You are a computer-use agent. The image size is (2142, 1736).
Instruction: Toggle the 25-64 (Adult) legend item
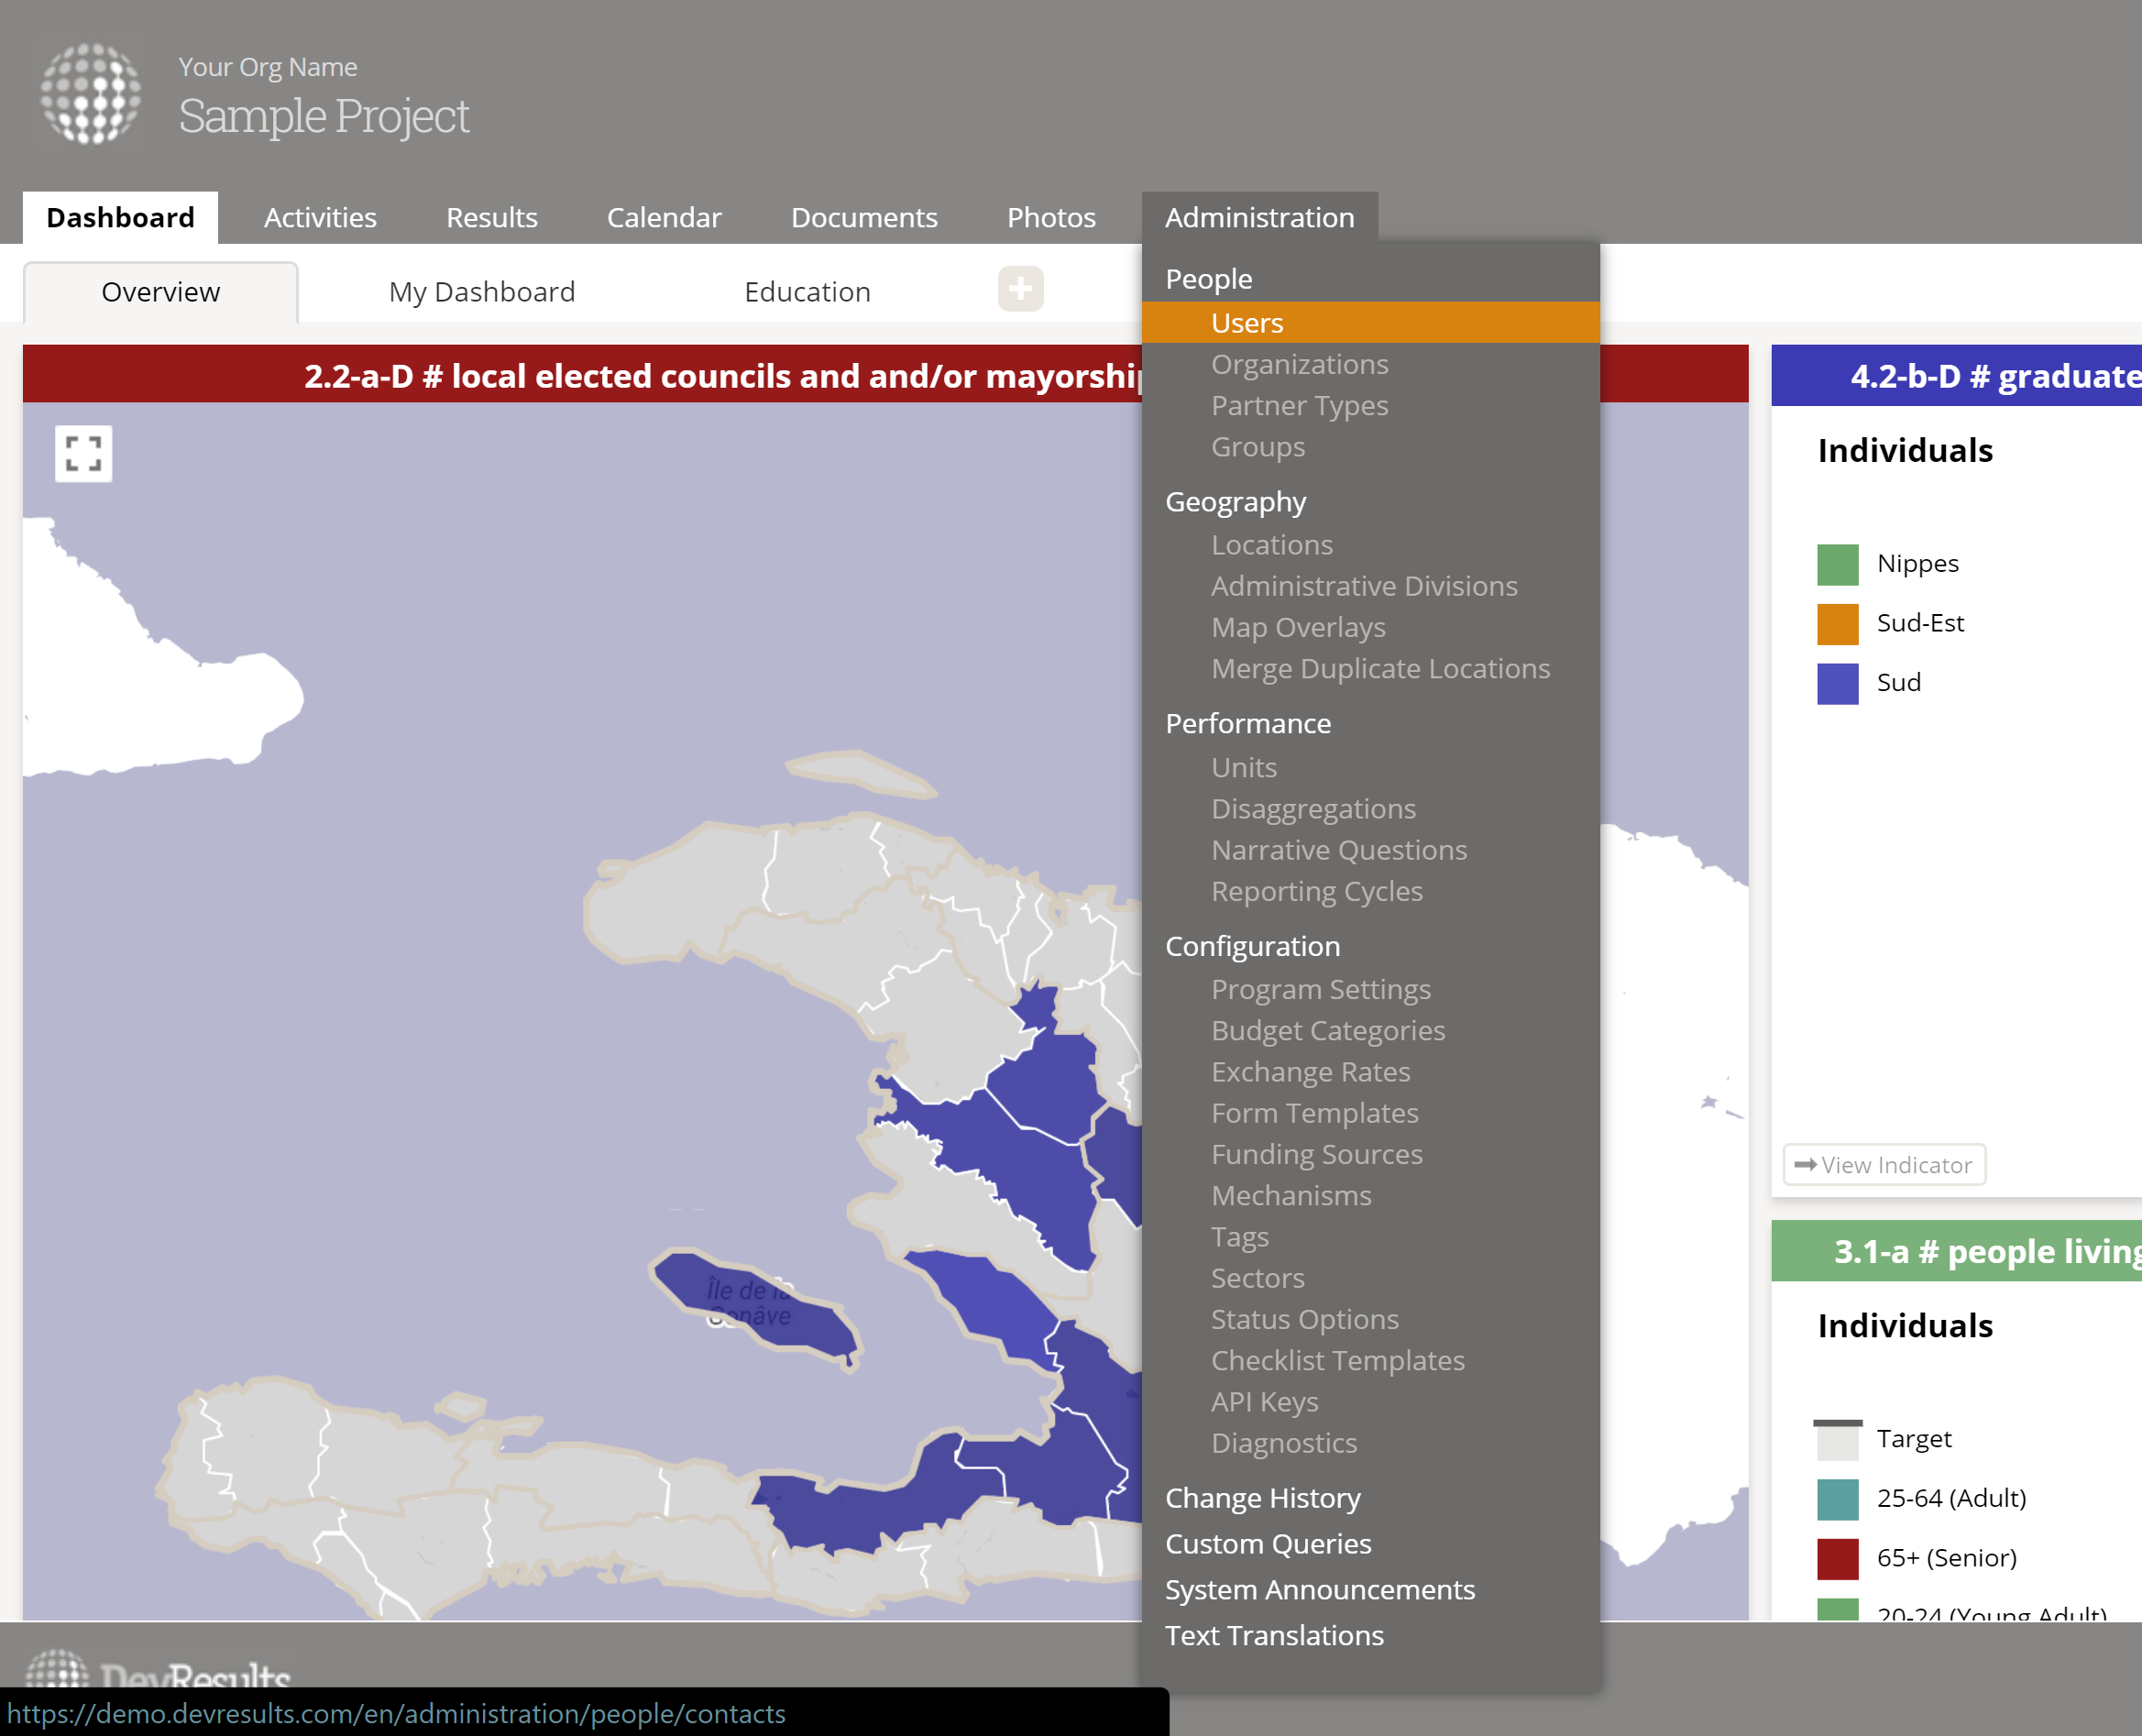1950,1498
